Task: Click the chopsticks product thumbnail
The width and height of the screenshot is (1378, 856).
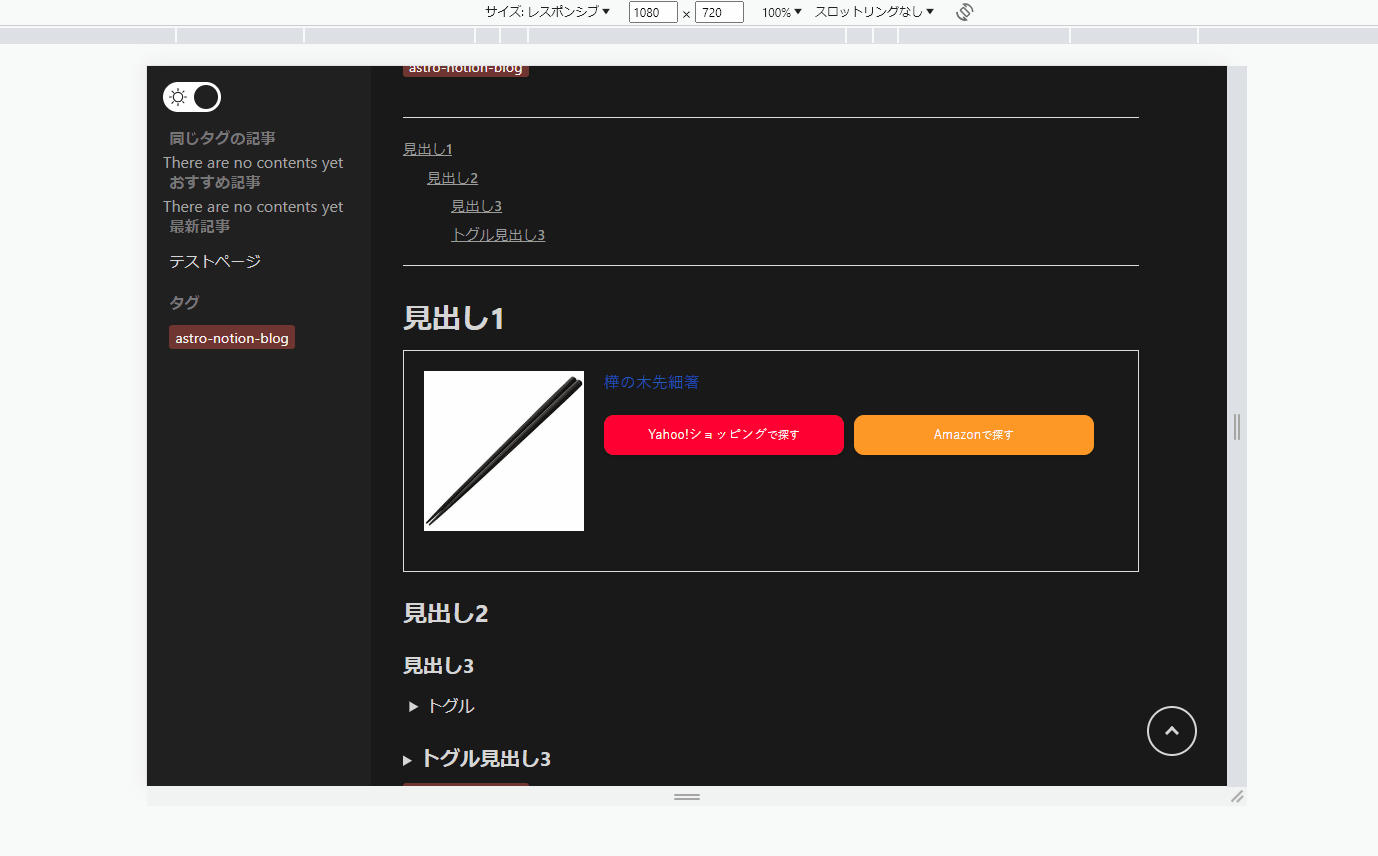Action: click(504, 451)
